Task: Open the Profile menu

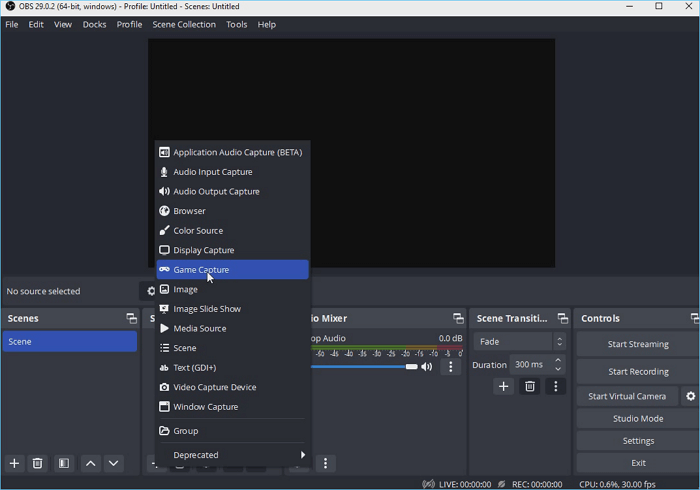Action: 129,25
